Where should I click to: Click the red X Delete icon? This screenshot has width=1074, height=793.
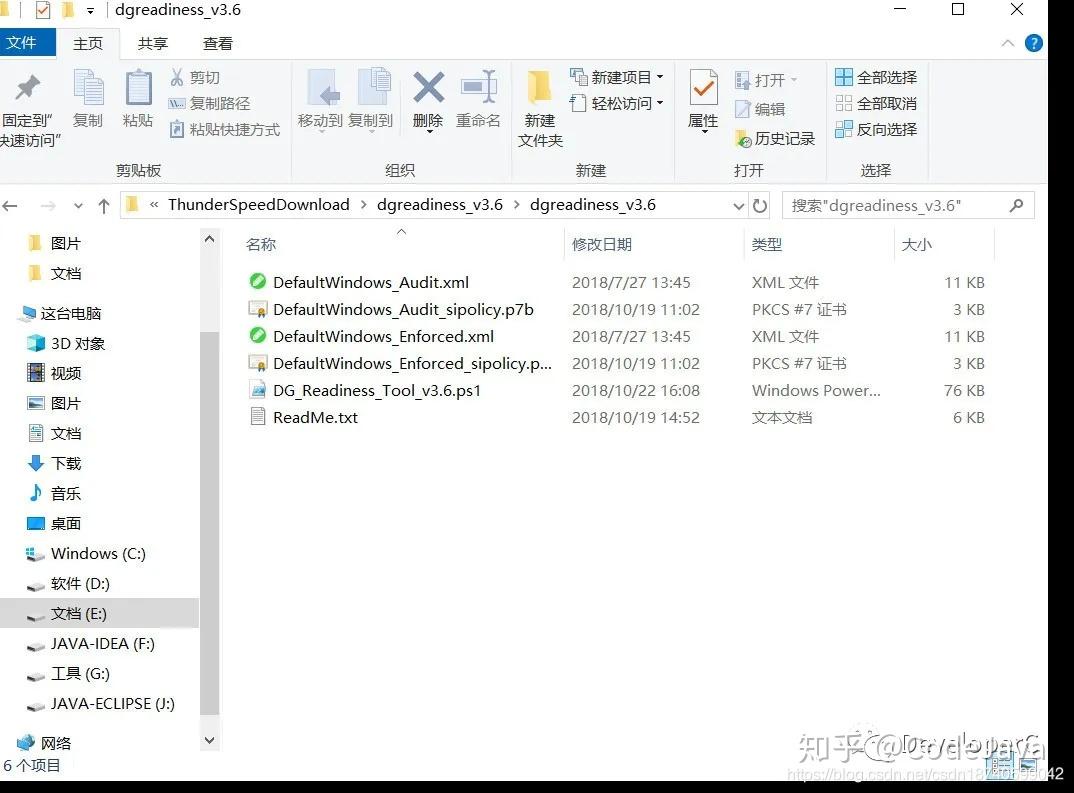point(429,88)
